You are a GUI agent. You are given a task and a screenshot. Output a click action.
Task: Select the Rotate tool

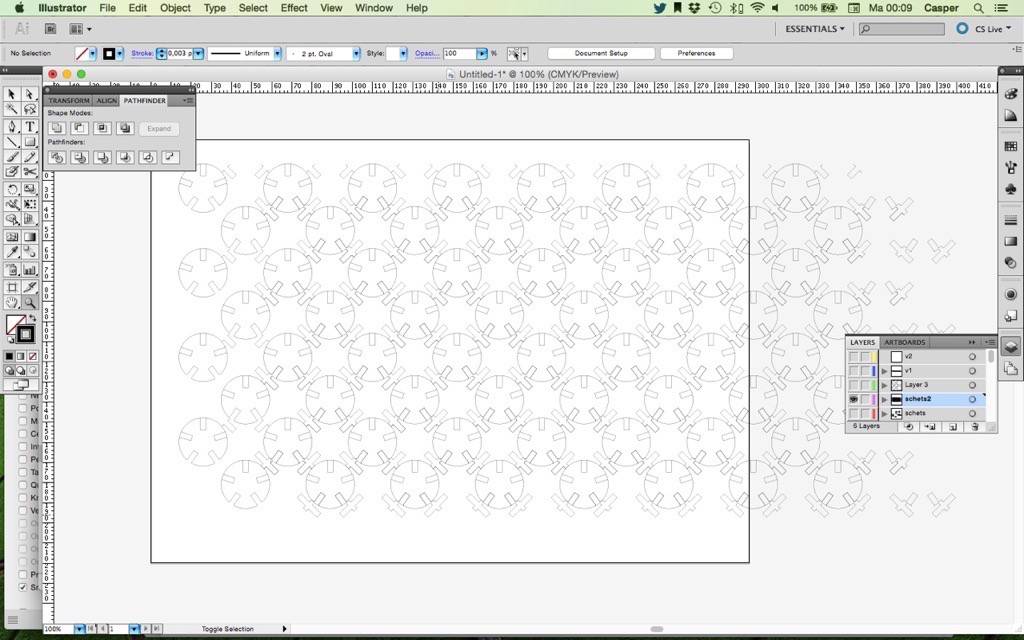(12, 189)
